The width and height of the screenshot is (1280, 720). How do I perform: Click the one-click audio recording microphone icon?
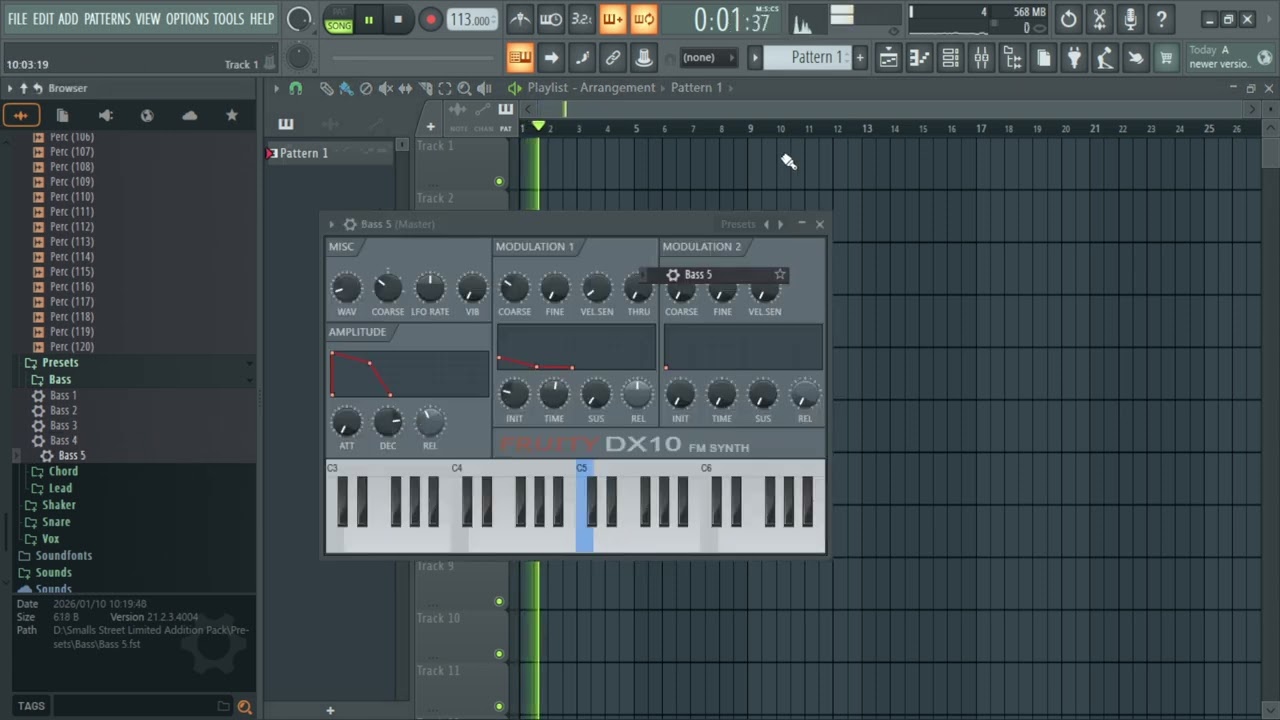tap(1130, 19)
